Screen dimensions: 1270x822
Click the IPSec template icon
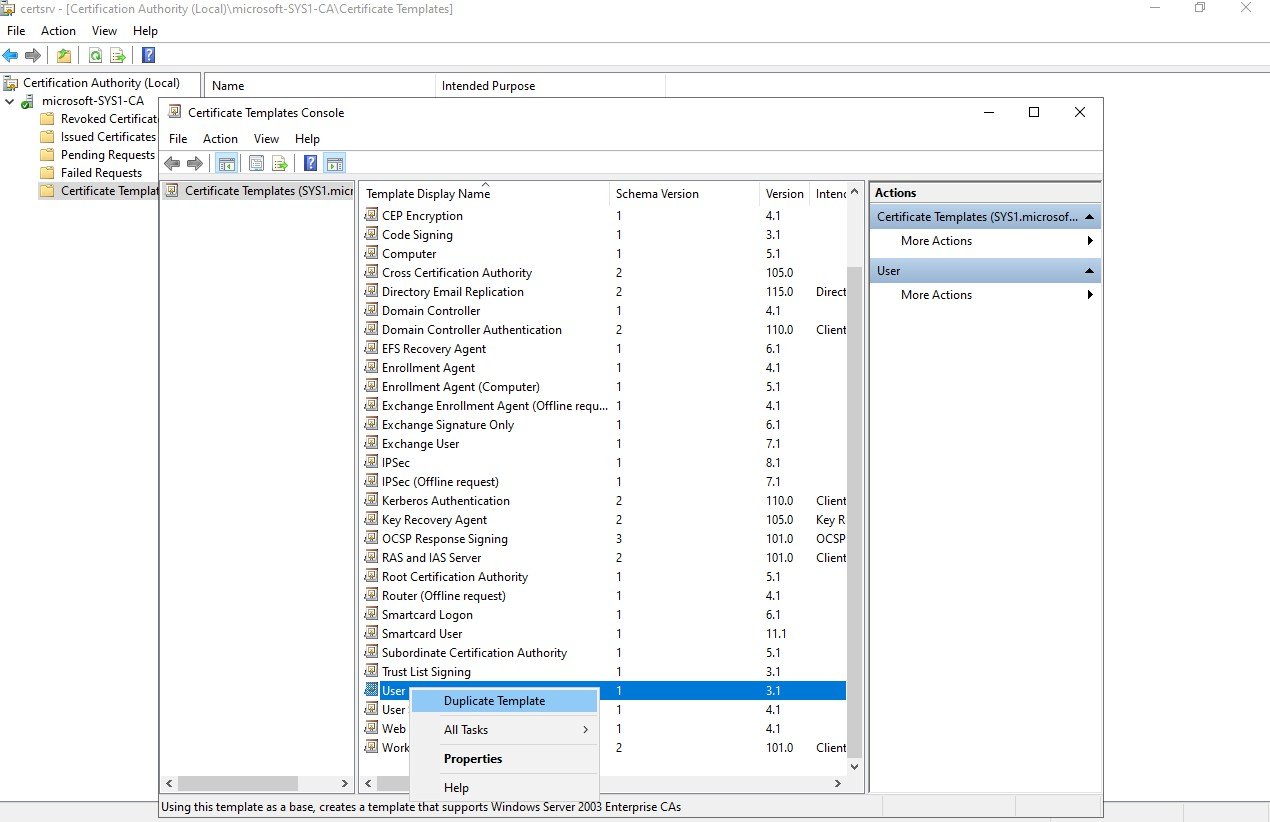(372, 462)
